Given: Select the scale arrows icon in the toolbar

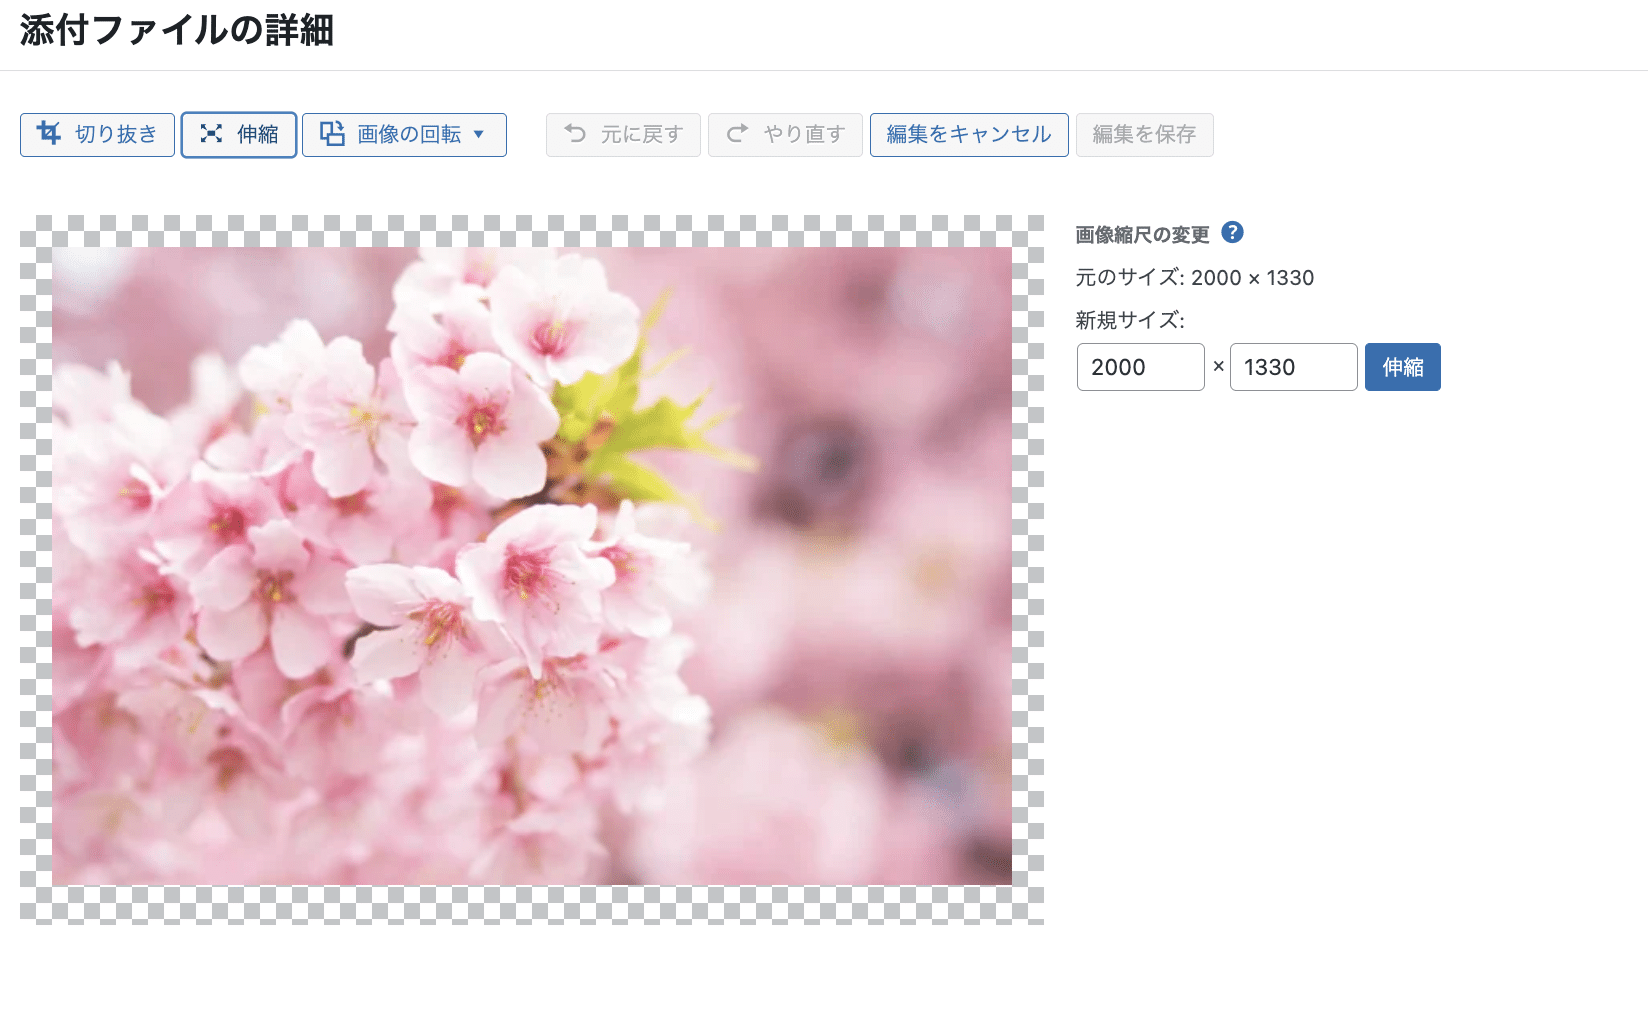Looking at the screenshot, I should point(211,134).
